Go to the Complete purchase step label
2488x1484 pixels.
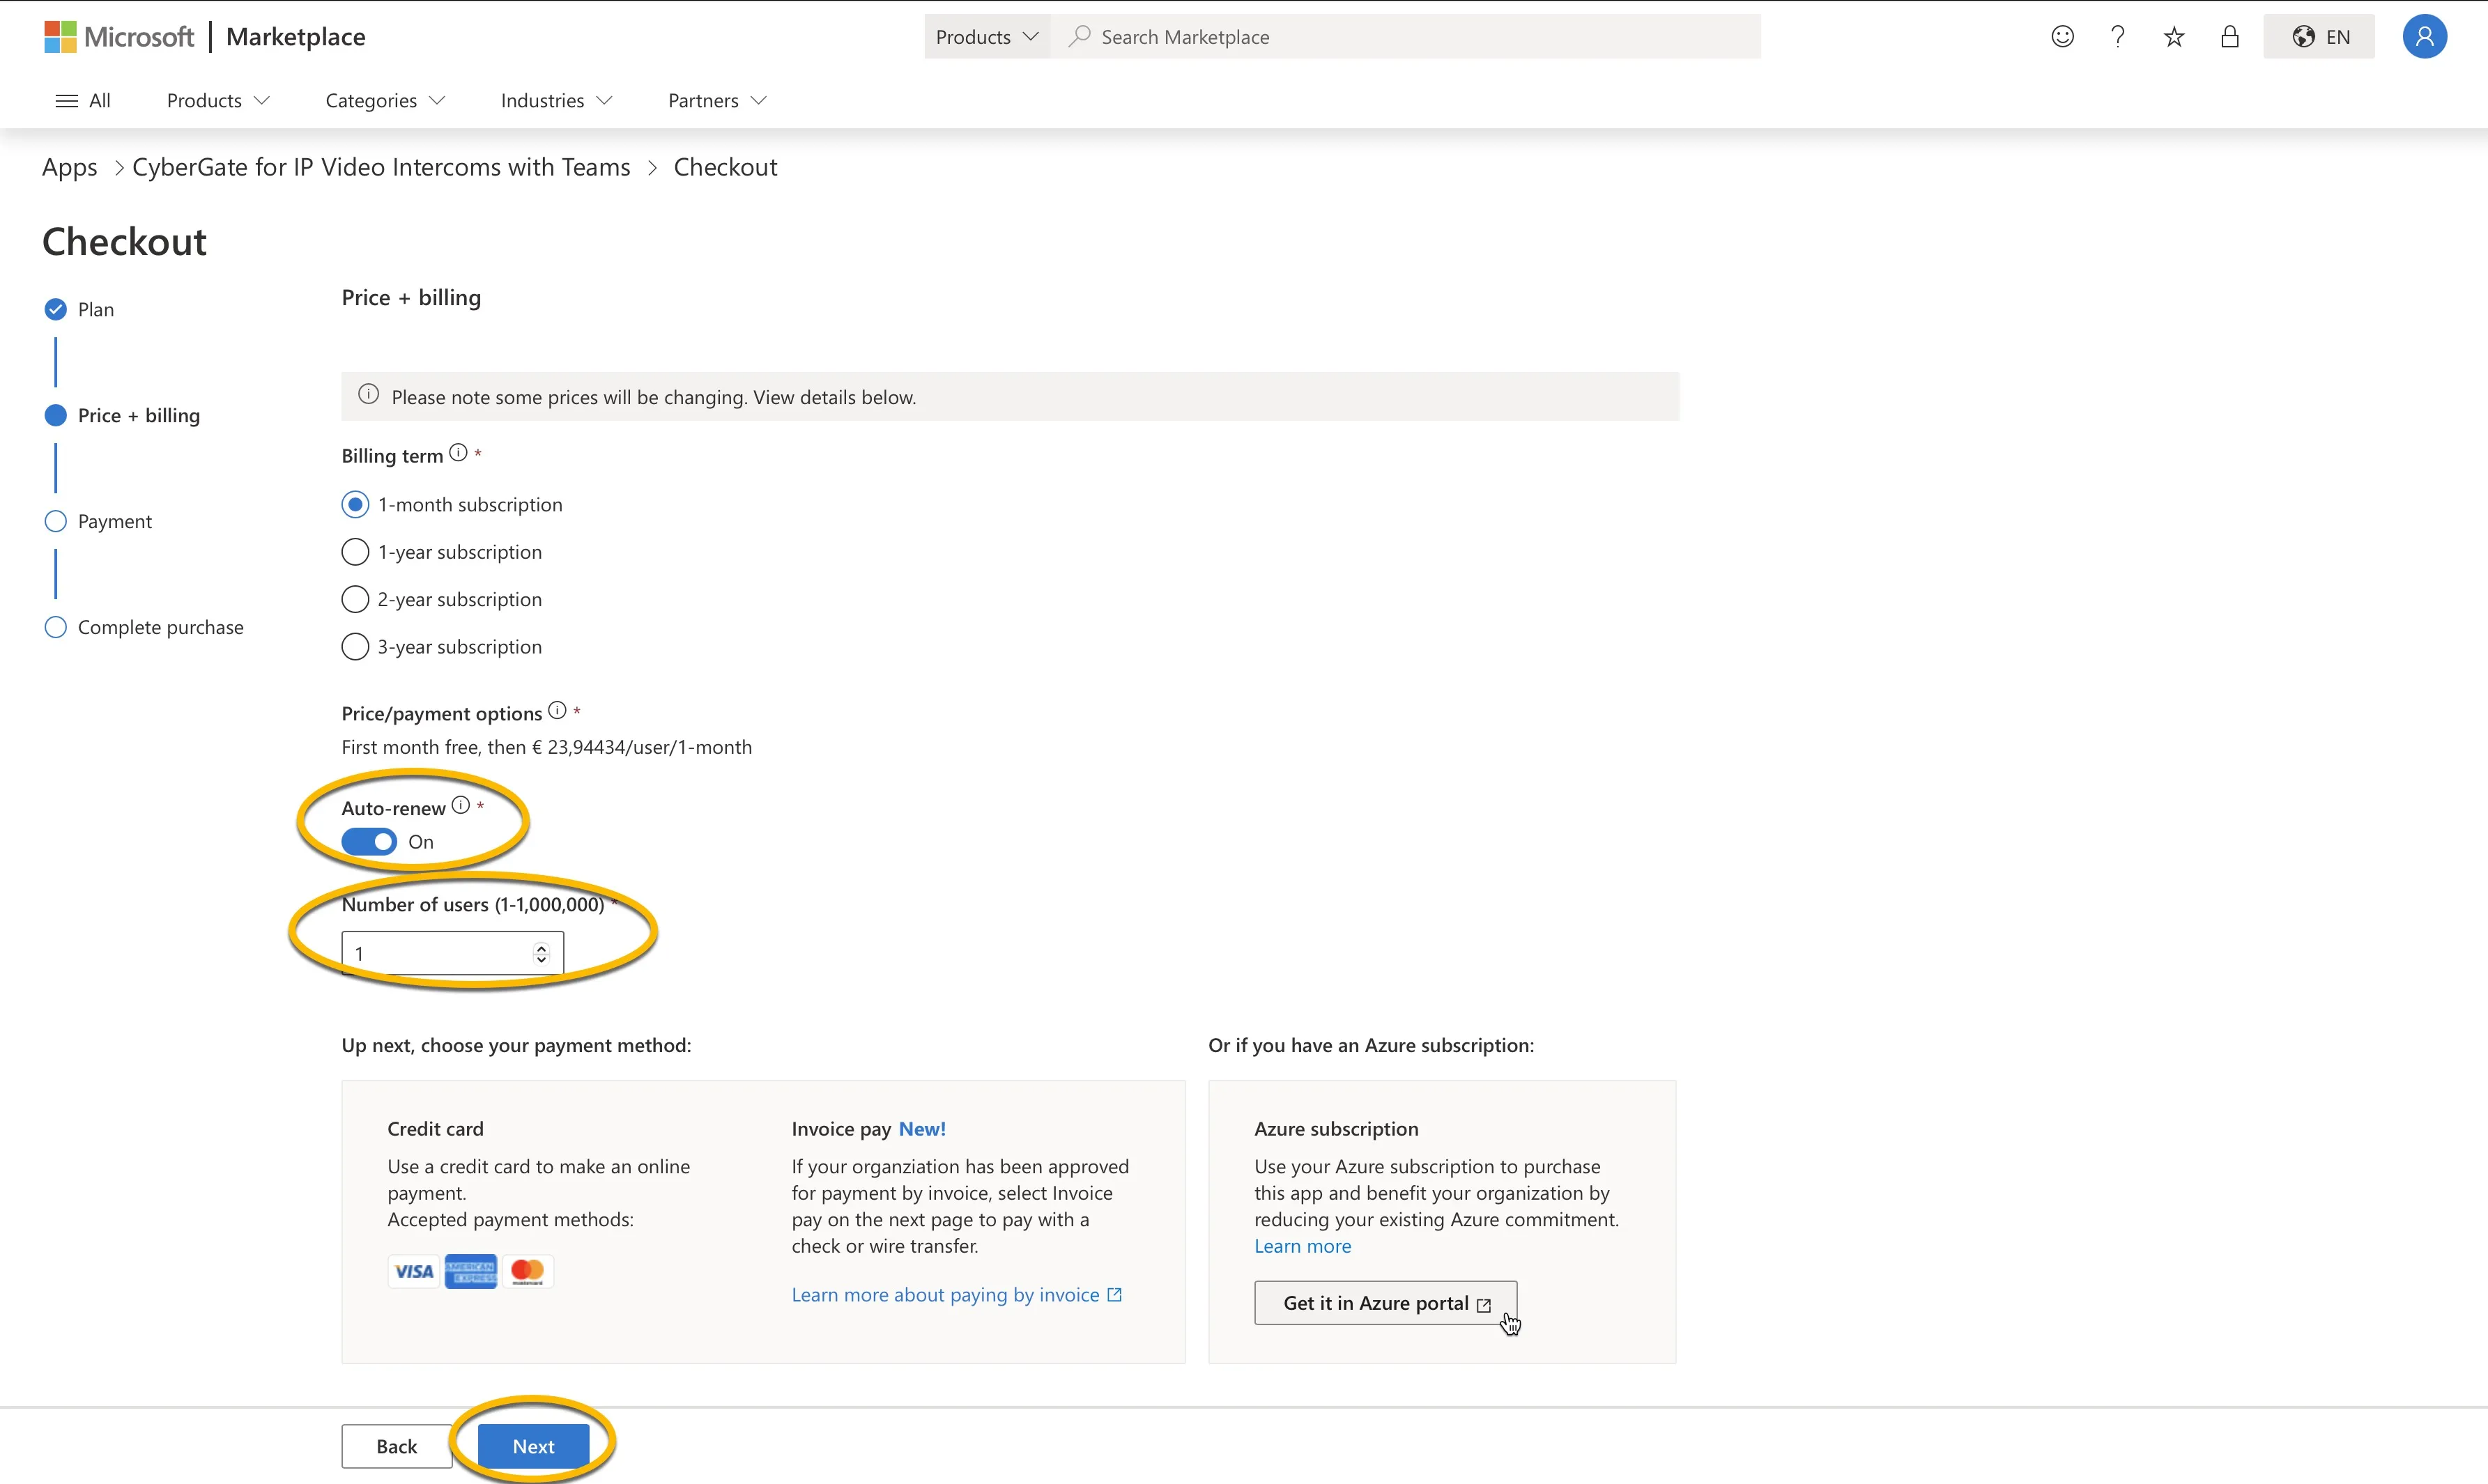[x=161, y=628]
